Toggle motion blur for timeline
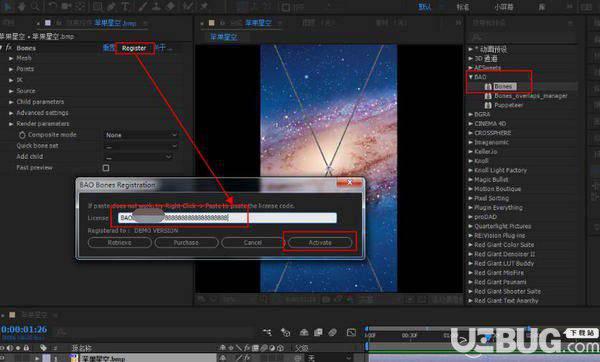 (332, 332)
